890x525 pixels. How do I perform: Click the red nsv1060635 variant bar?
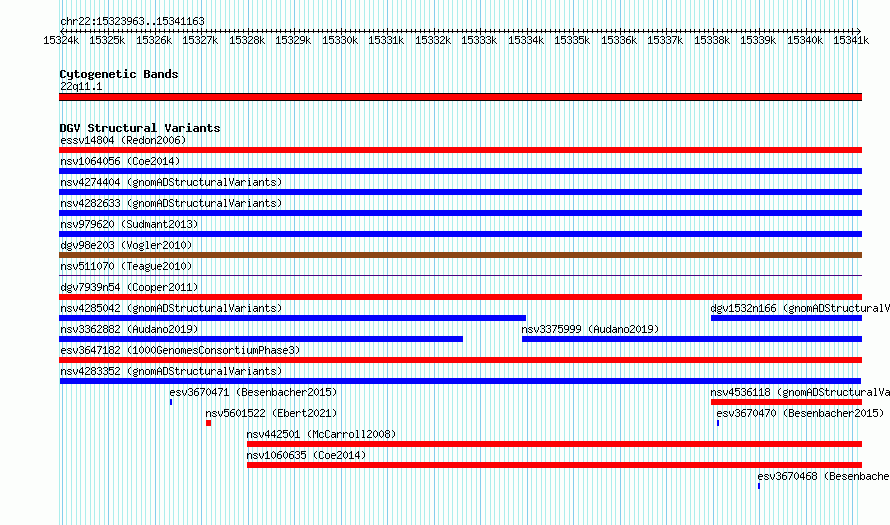pyautogui.click(x=555, y=465)
